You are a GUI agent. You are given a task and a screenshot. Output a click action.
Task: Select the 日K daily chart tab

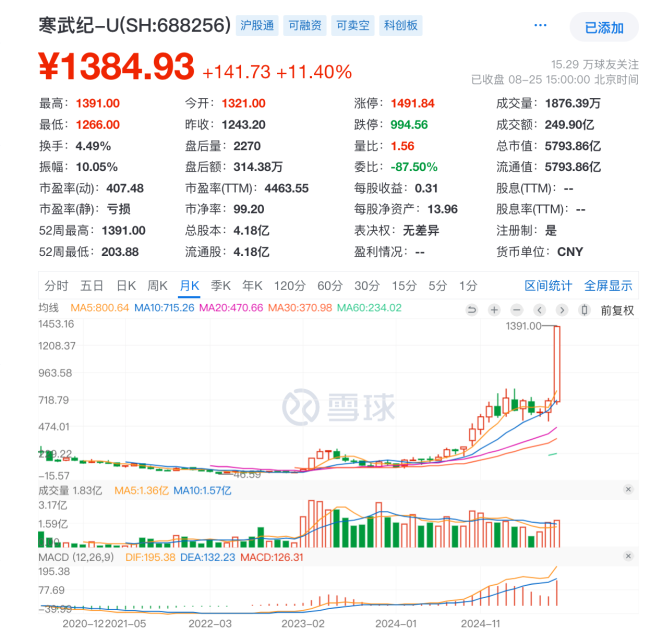[x=125, y=285]
